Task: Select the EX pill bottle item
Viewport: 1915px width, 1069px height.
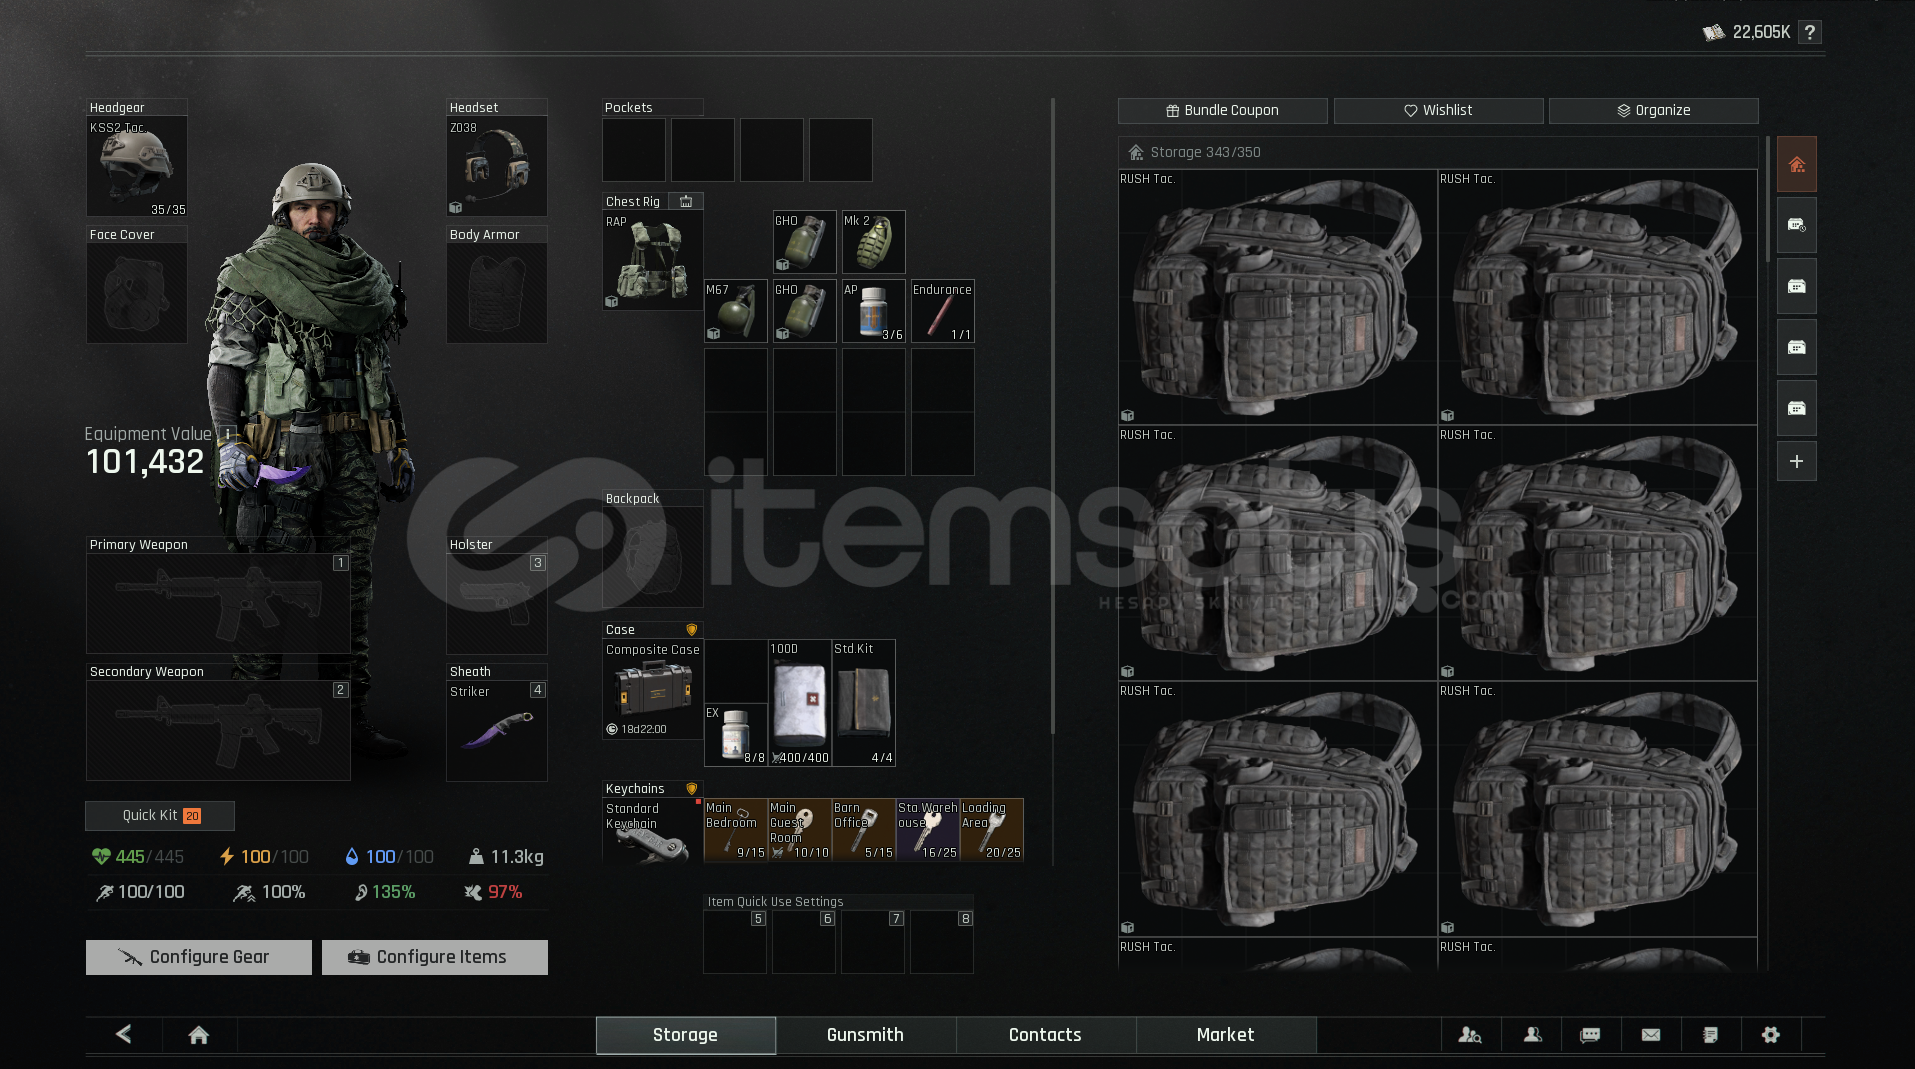Action: click(736, 735)
